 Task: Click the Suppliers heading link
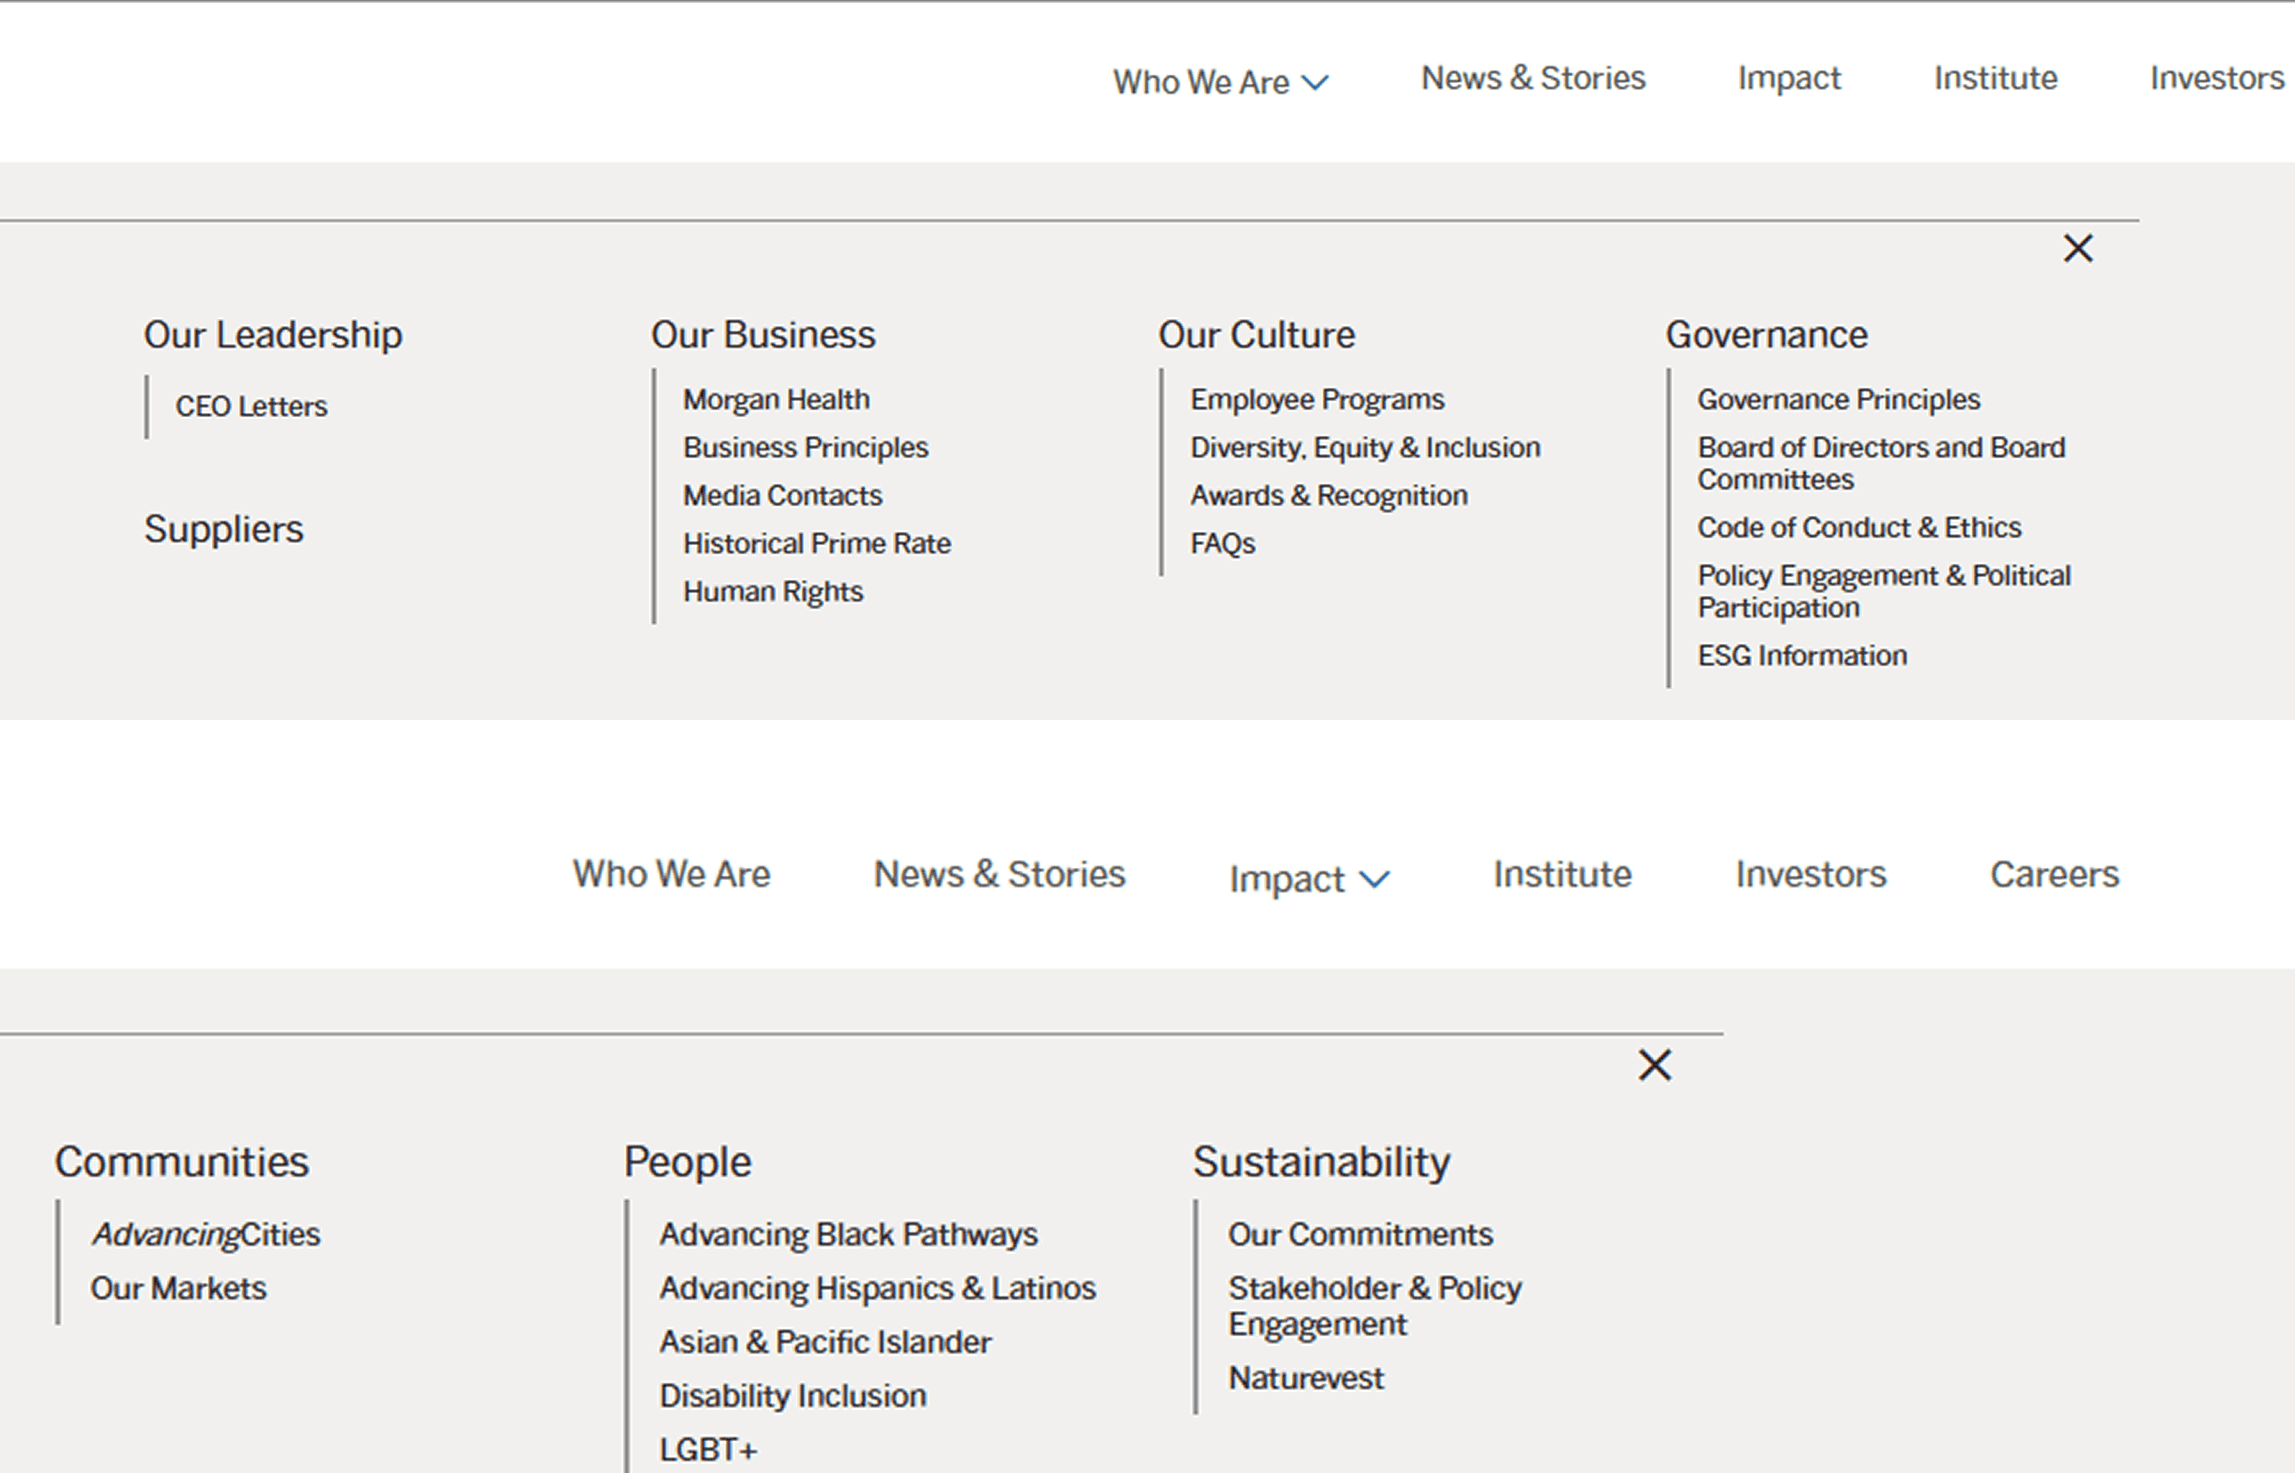[223, 529]
